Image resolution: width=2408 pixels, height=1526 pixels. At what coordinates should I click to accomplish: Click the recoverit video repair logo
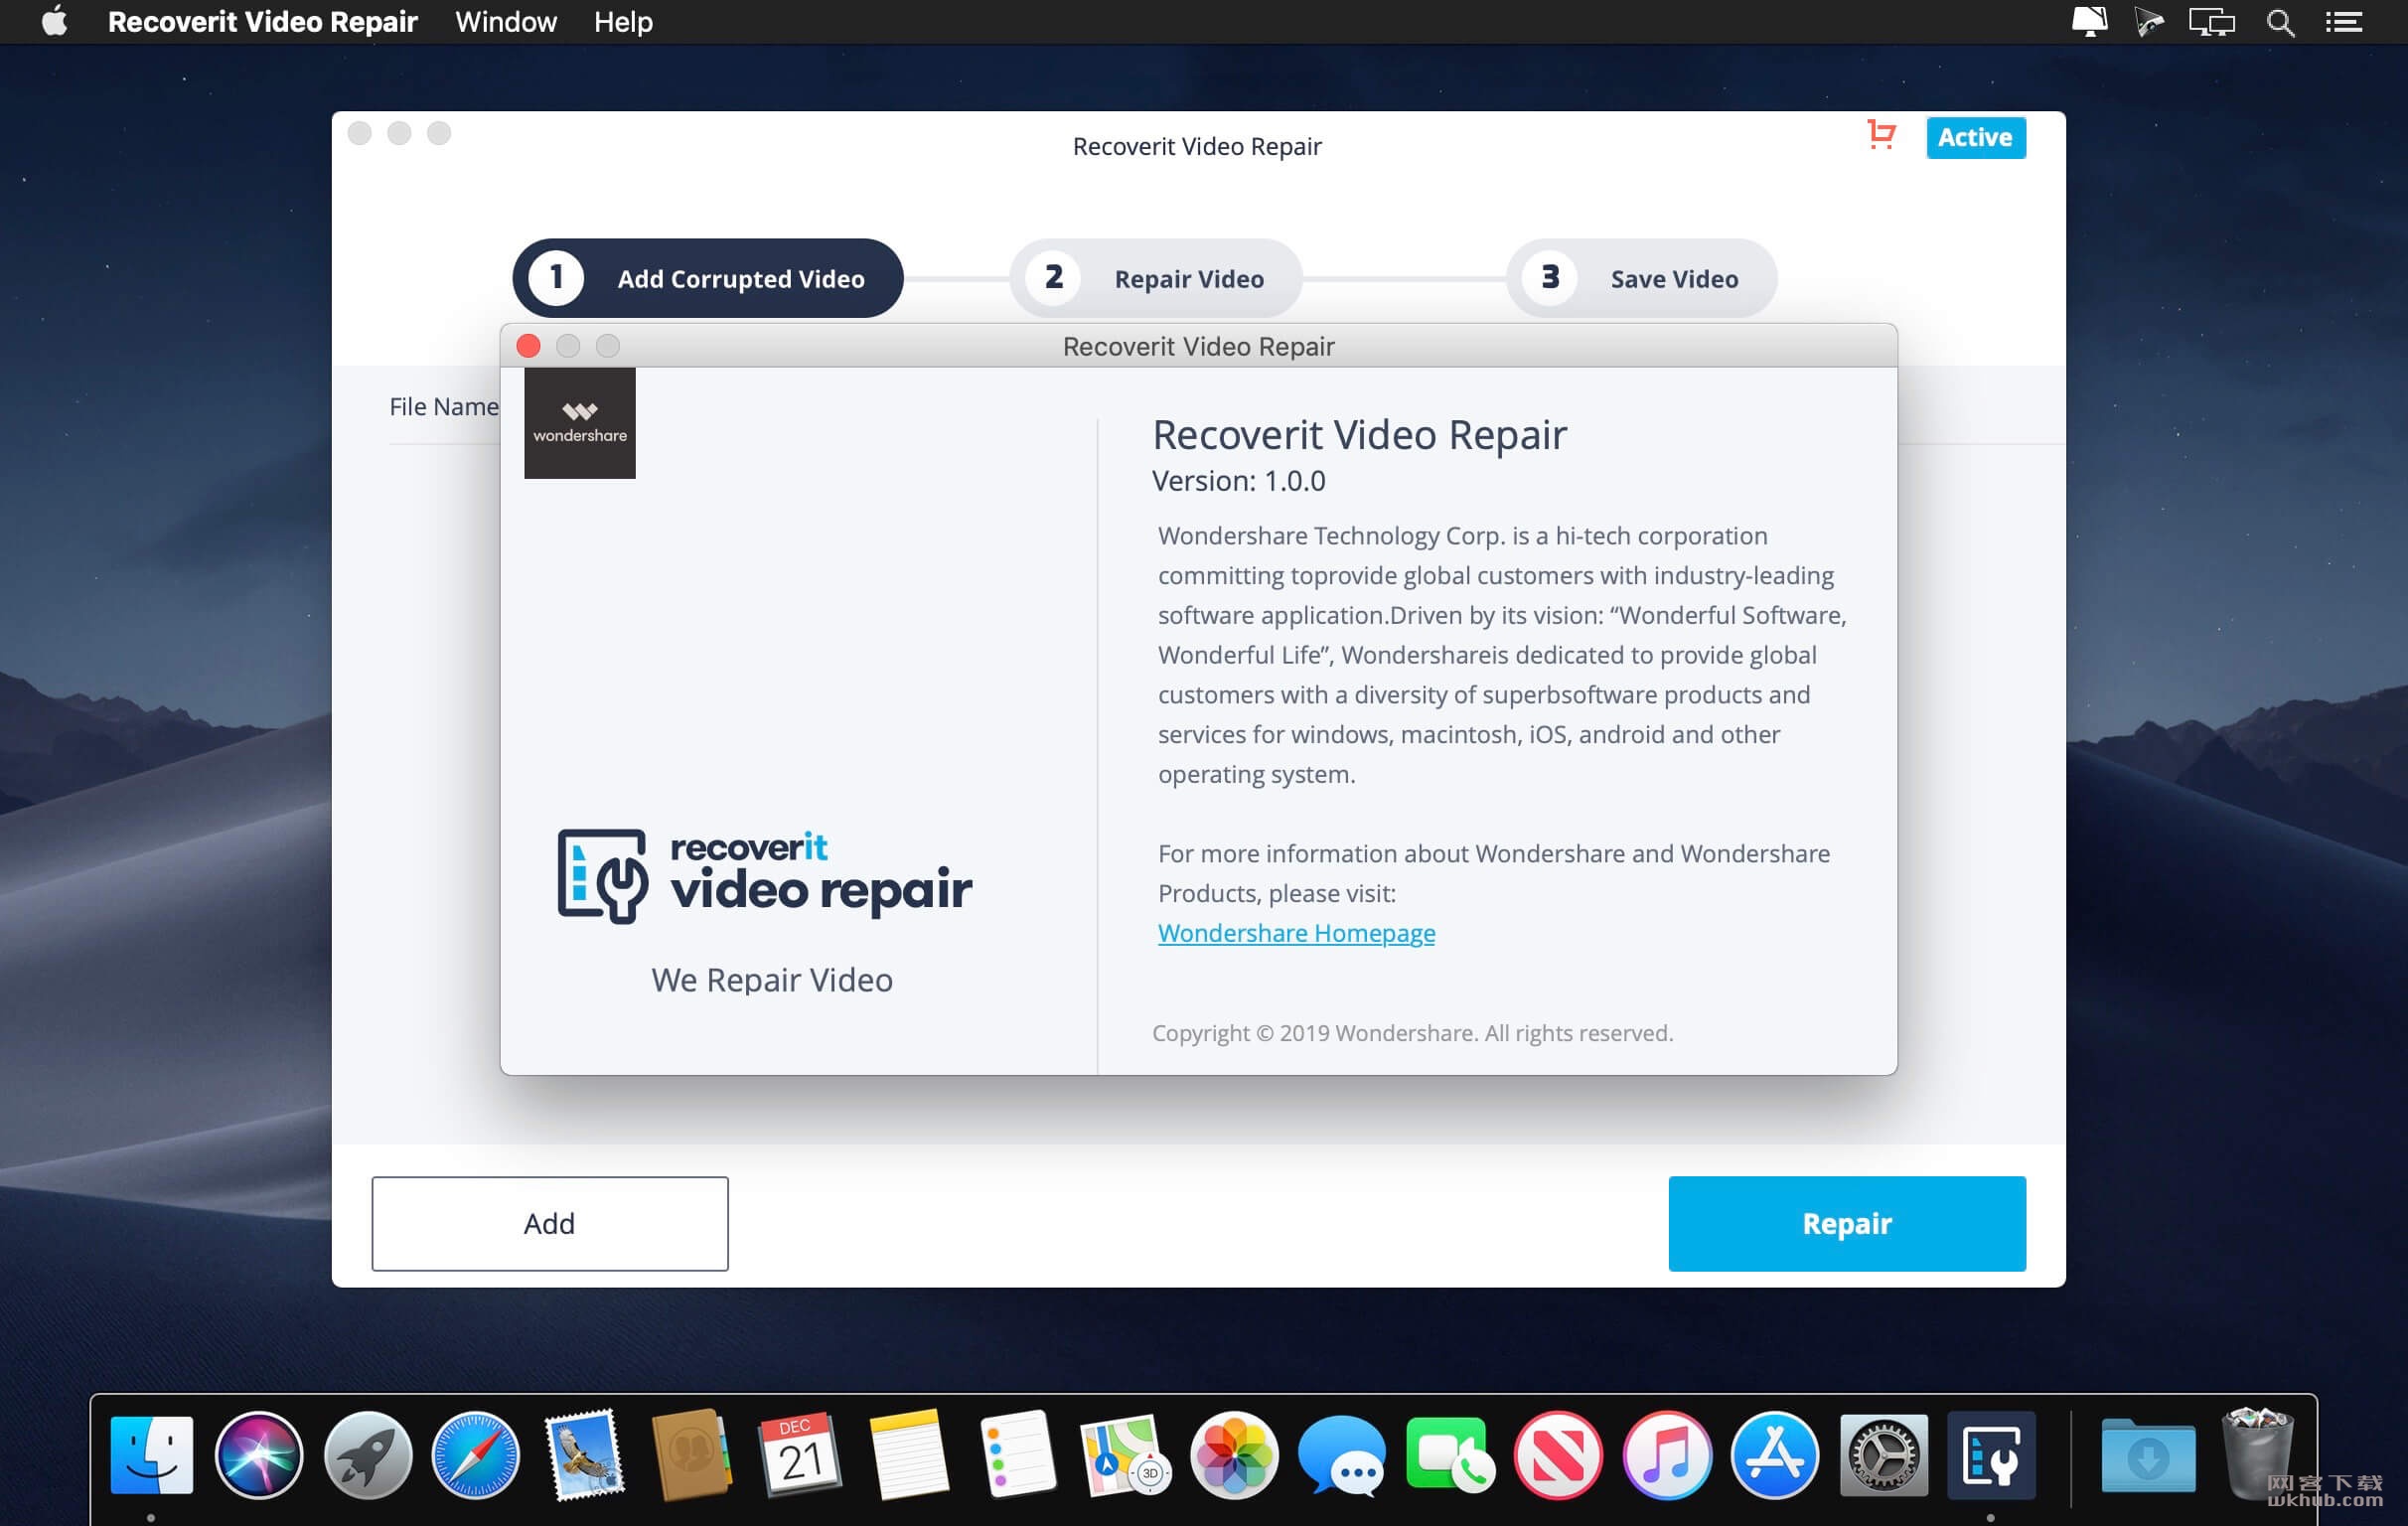764,875
